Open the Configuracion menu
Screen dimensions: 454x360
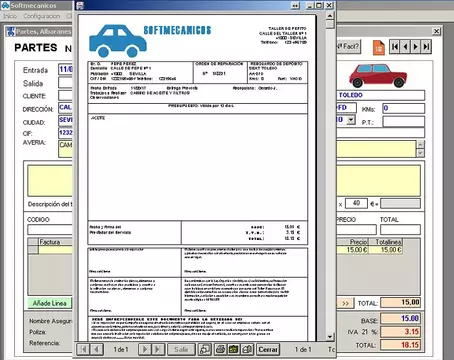(x=42, y=16)
